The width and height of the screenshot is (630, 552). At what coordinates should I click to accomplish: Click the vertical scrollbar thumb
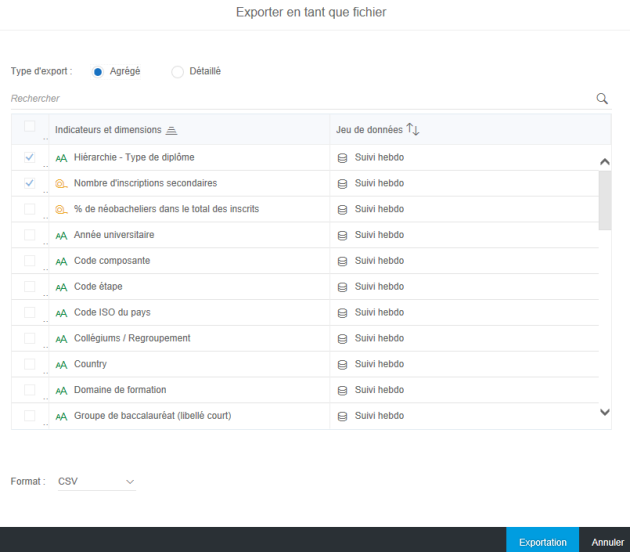(x=605, y=200)
